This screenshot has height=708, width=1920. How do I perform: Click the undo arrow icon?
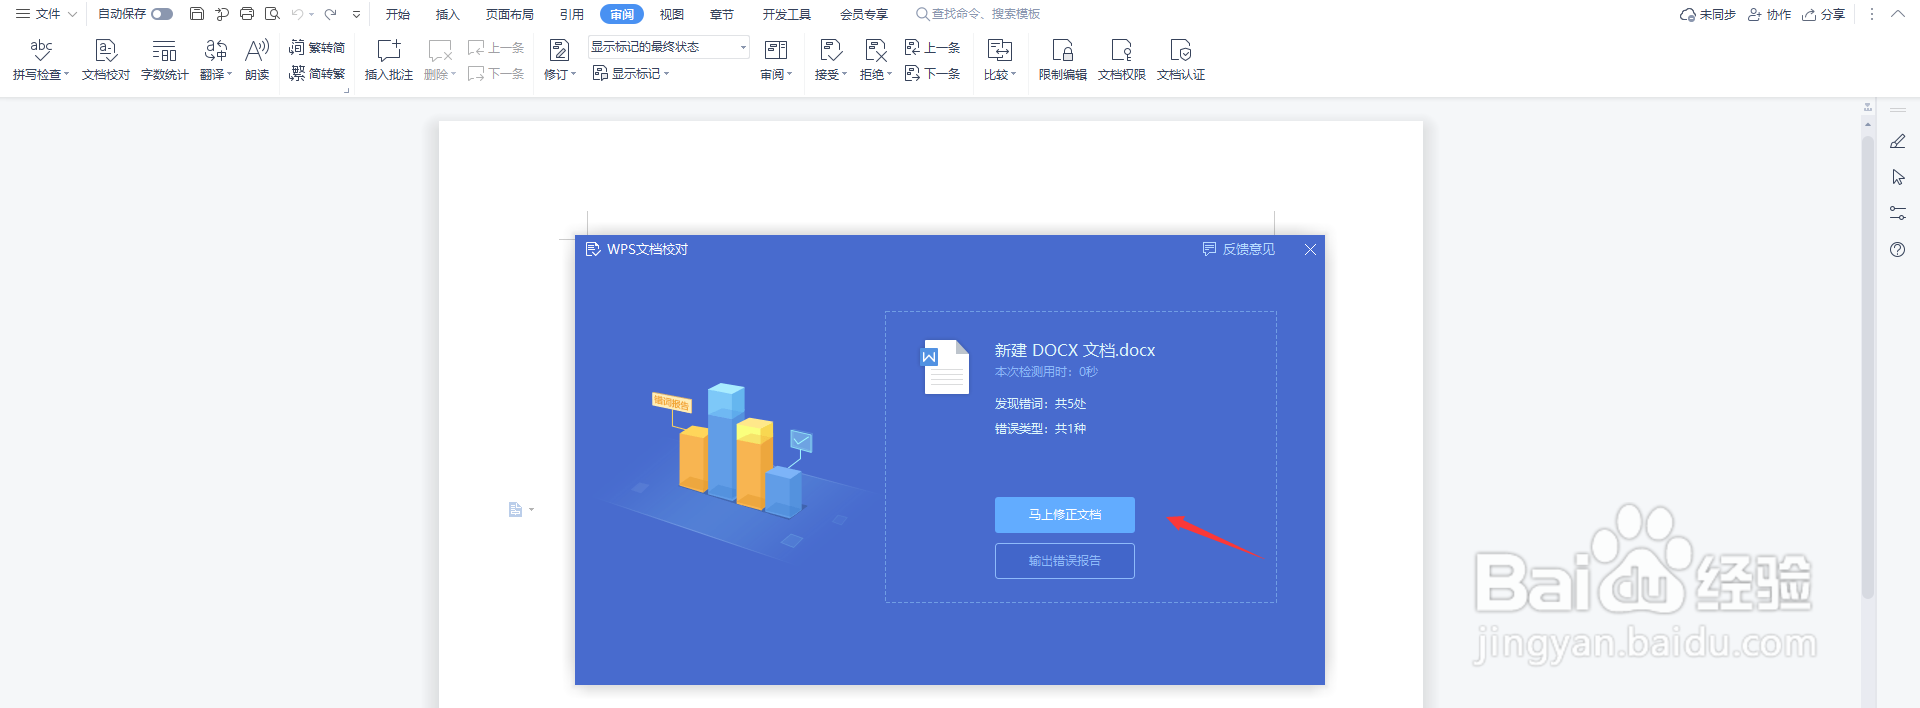297,14
